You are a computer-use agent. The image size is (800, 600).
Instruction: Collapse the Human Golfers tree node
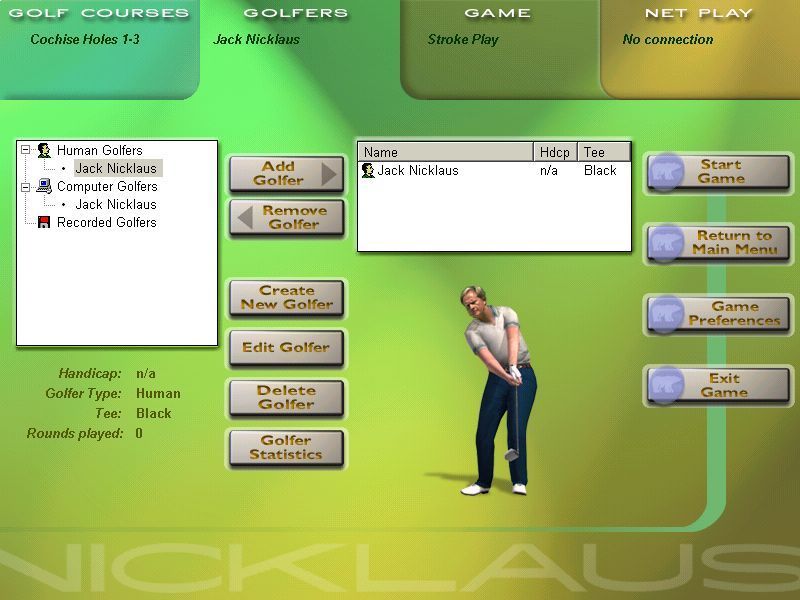[x=26, y=150]
